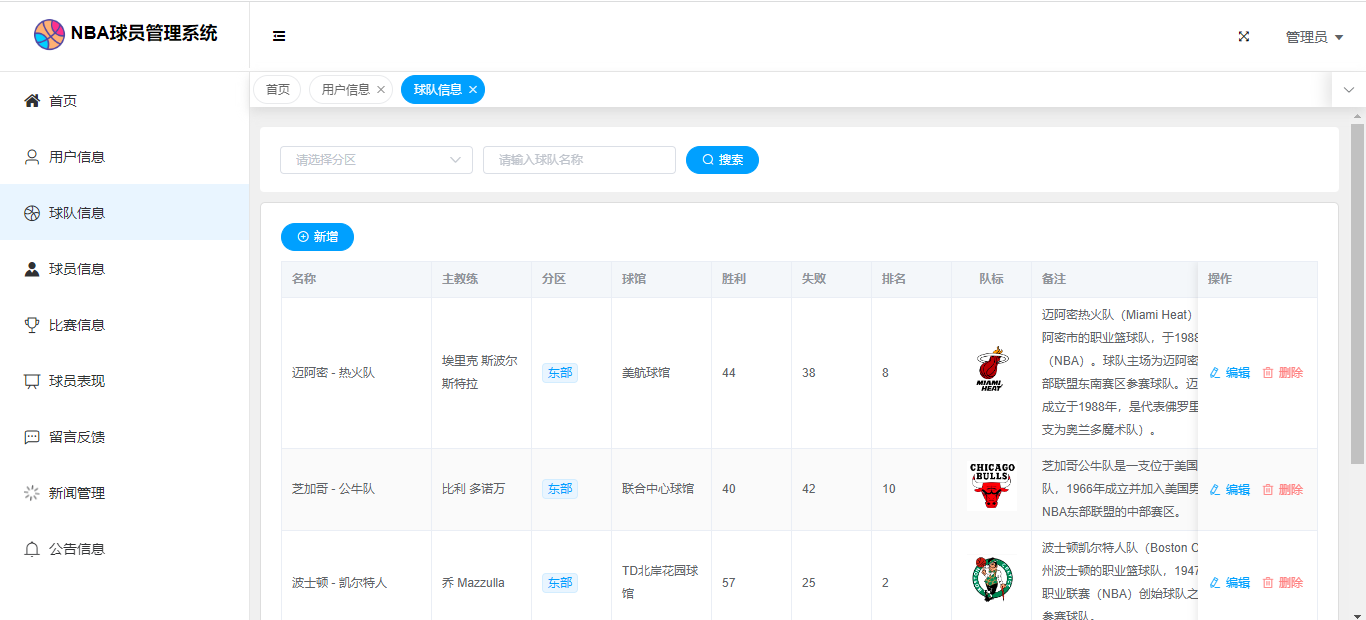Close the 用户信息 tab
Viewport: 1366px width, 620px height.
[x=381, y=90]
